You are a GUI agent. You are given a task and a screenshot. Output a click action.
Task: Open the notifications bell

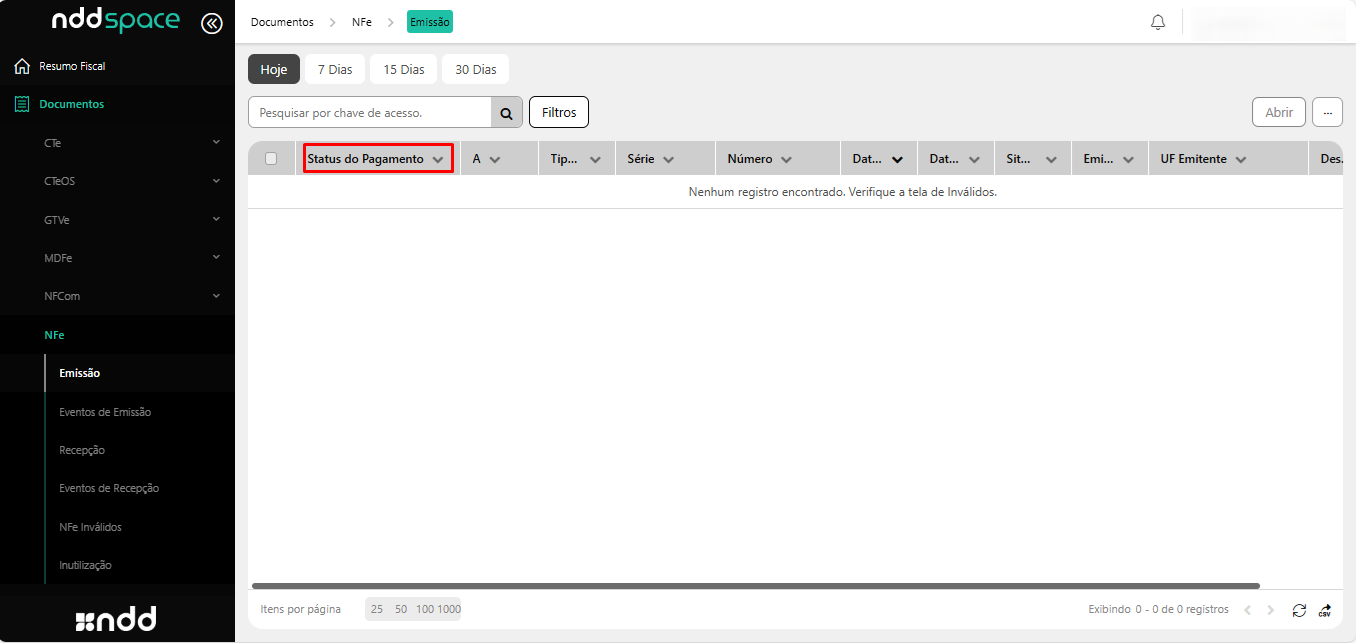[1158, 22]
